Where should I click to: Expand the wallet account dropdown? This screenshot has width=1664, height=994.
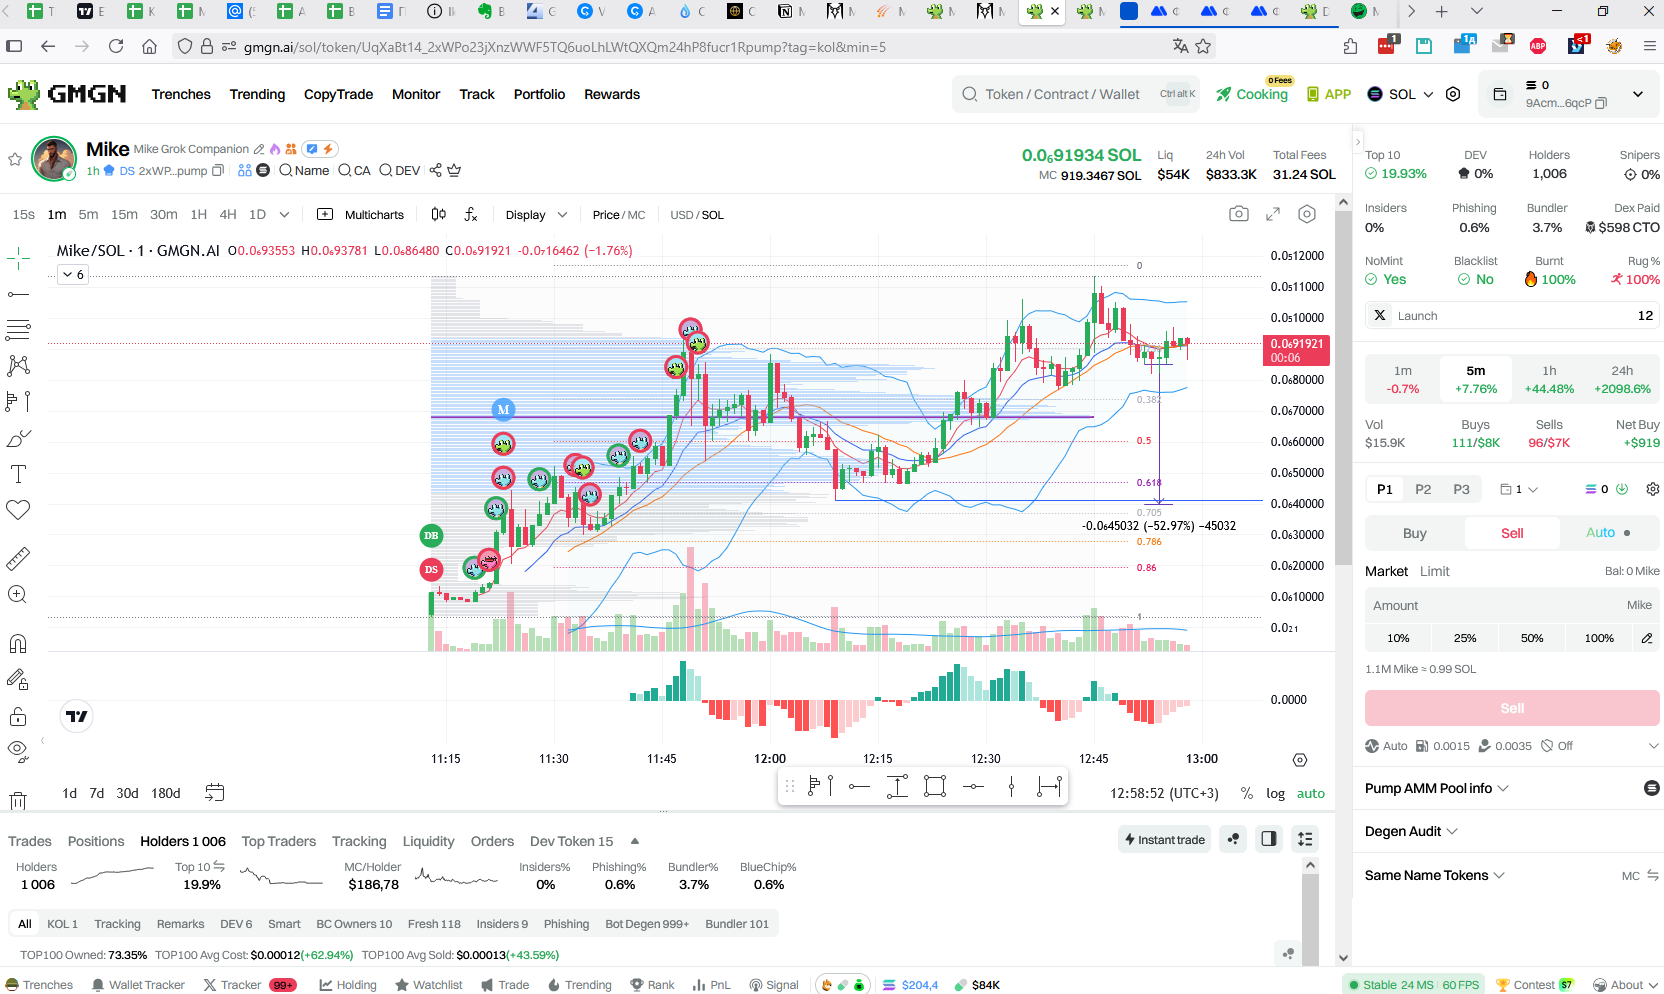[1638, 94]
